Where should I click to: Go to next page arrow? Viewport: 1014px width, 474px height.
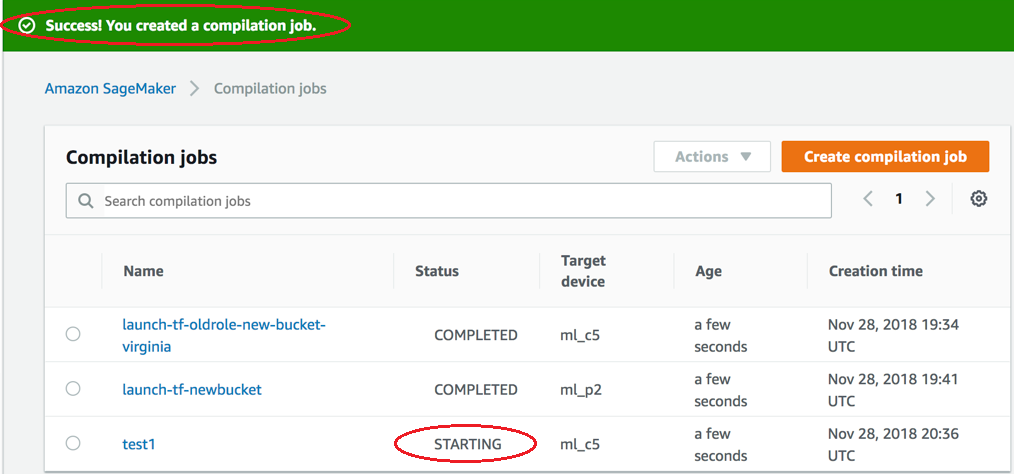pos(930,199)
